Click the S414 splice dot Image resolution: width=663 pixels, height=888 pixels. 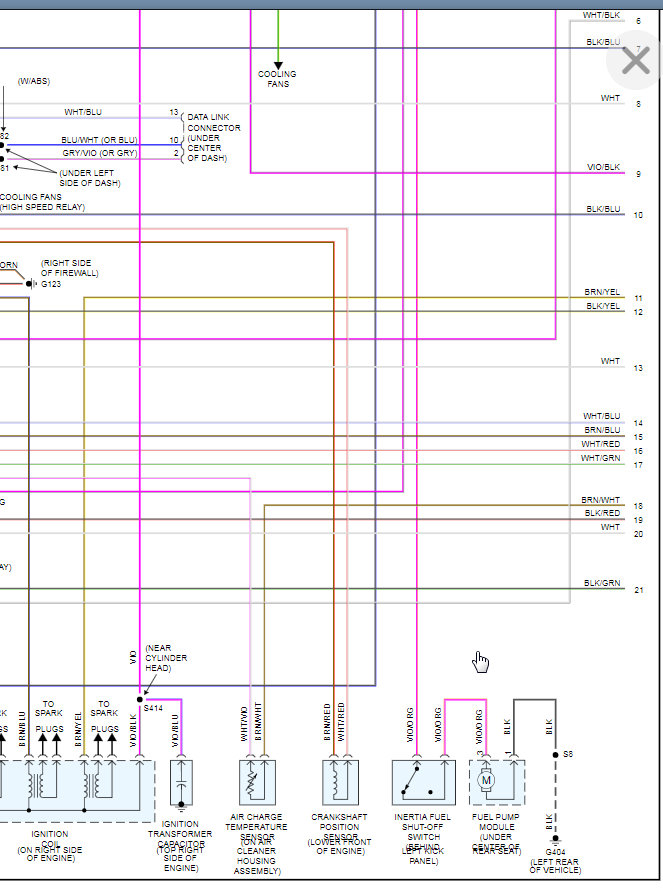pos(140,699)
